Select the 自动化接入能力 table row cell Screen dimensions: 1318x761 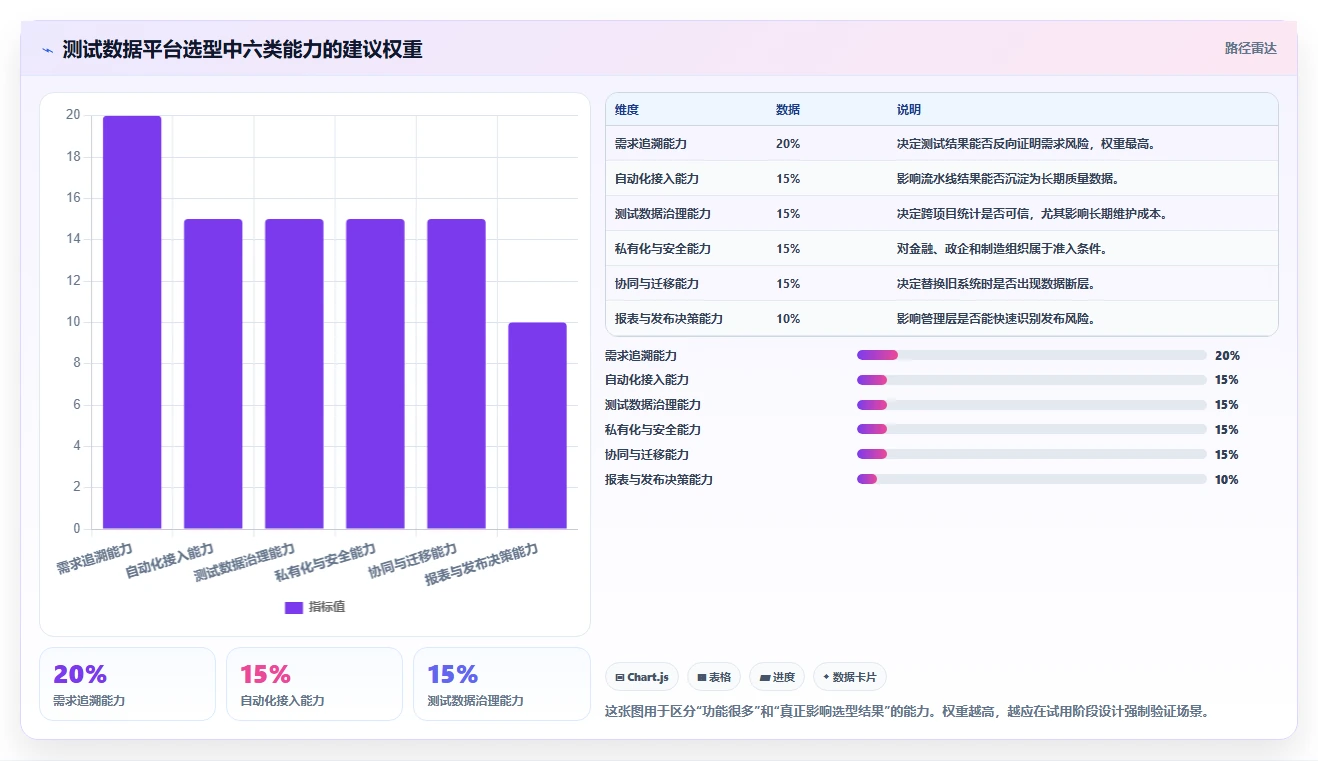pyautogui.click(x=656, y=179)
